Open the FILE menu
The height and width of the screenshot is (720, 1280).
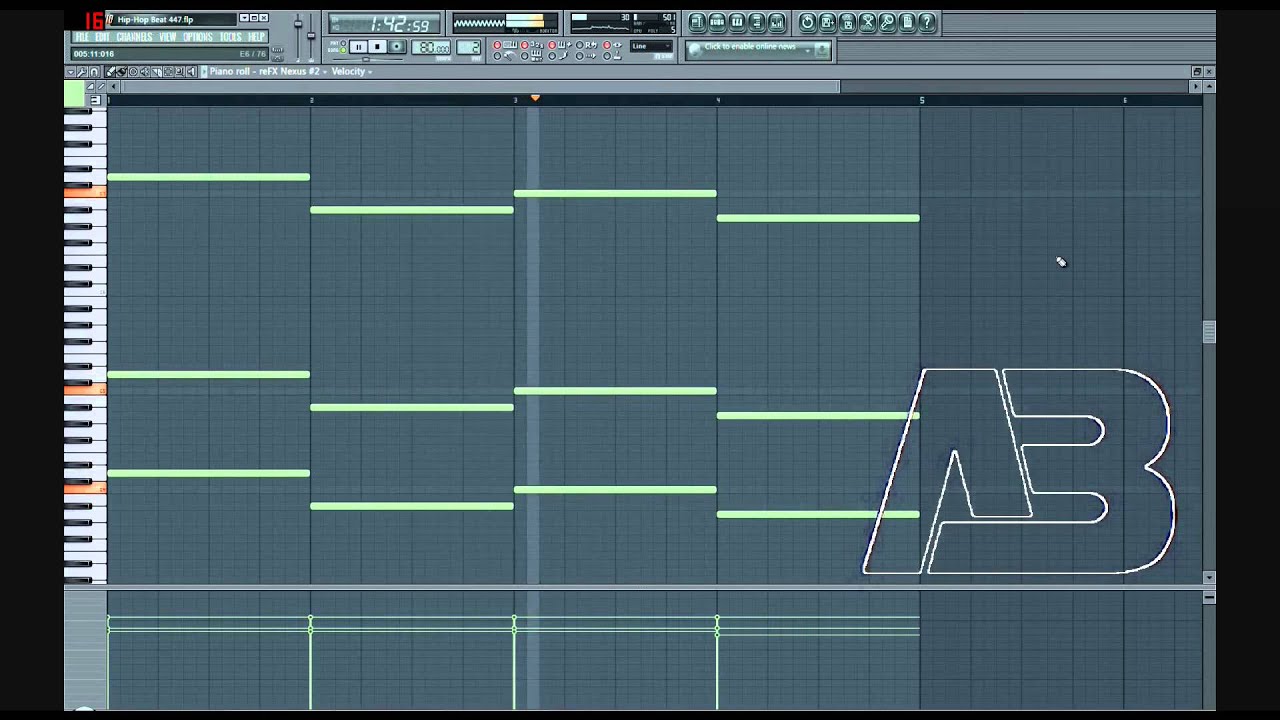pos(81,37)
